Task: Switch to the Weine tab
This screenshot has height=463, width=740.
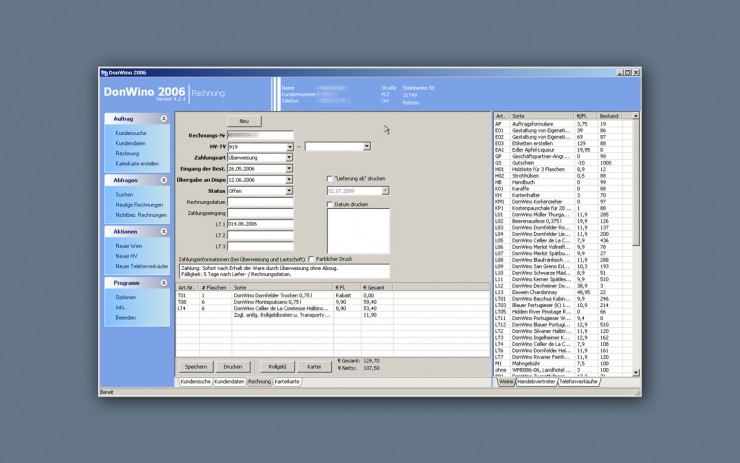Action: click(506, 382)
